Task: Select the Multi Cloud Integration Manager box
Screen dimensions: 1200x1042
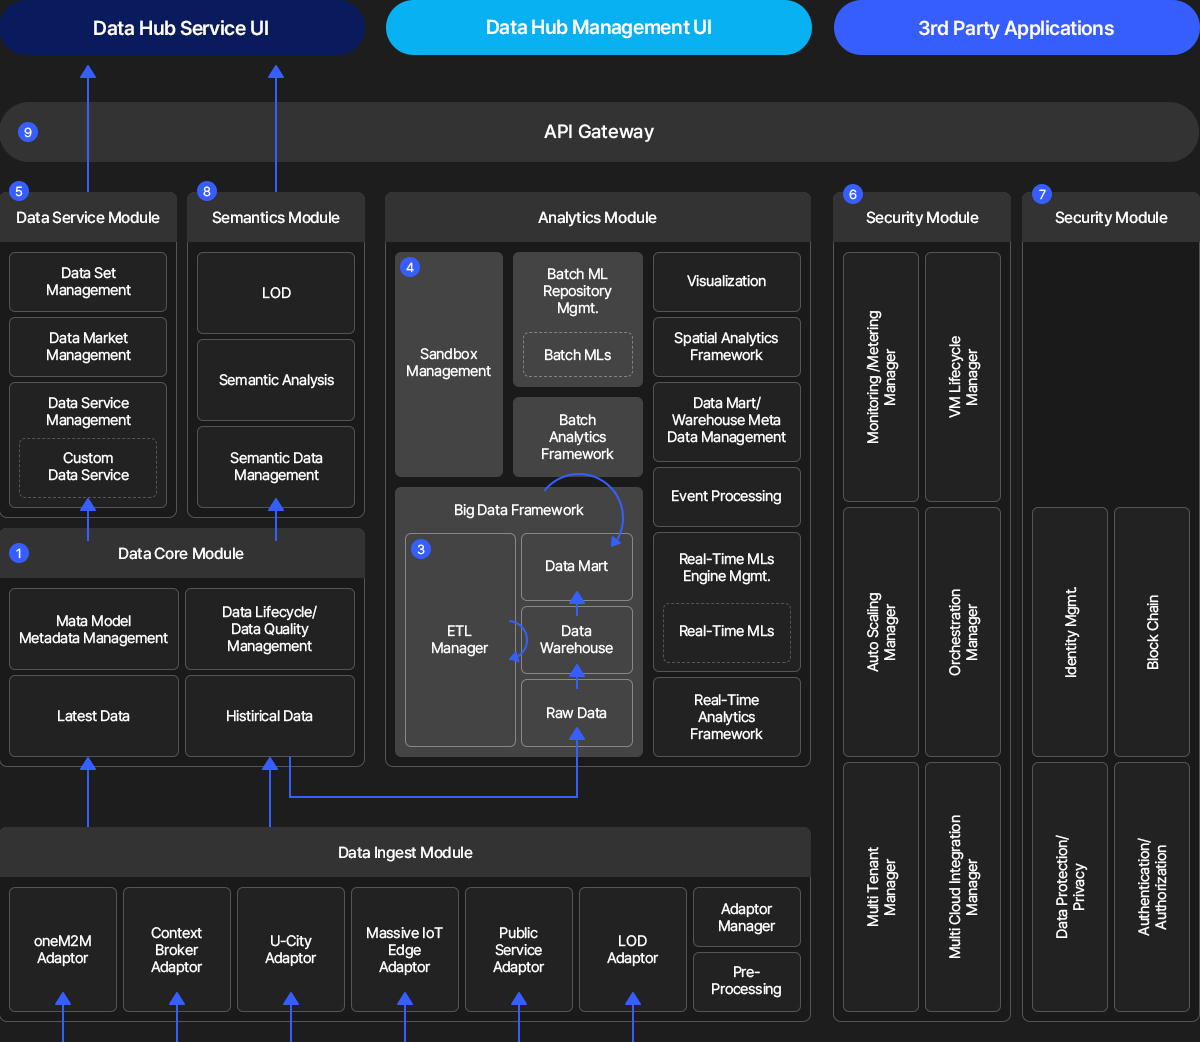Action: point(963,887)
